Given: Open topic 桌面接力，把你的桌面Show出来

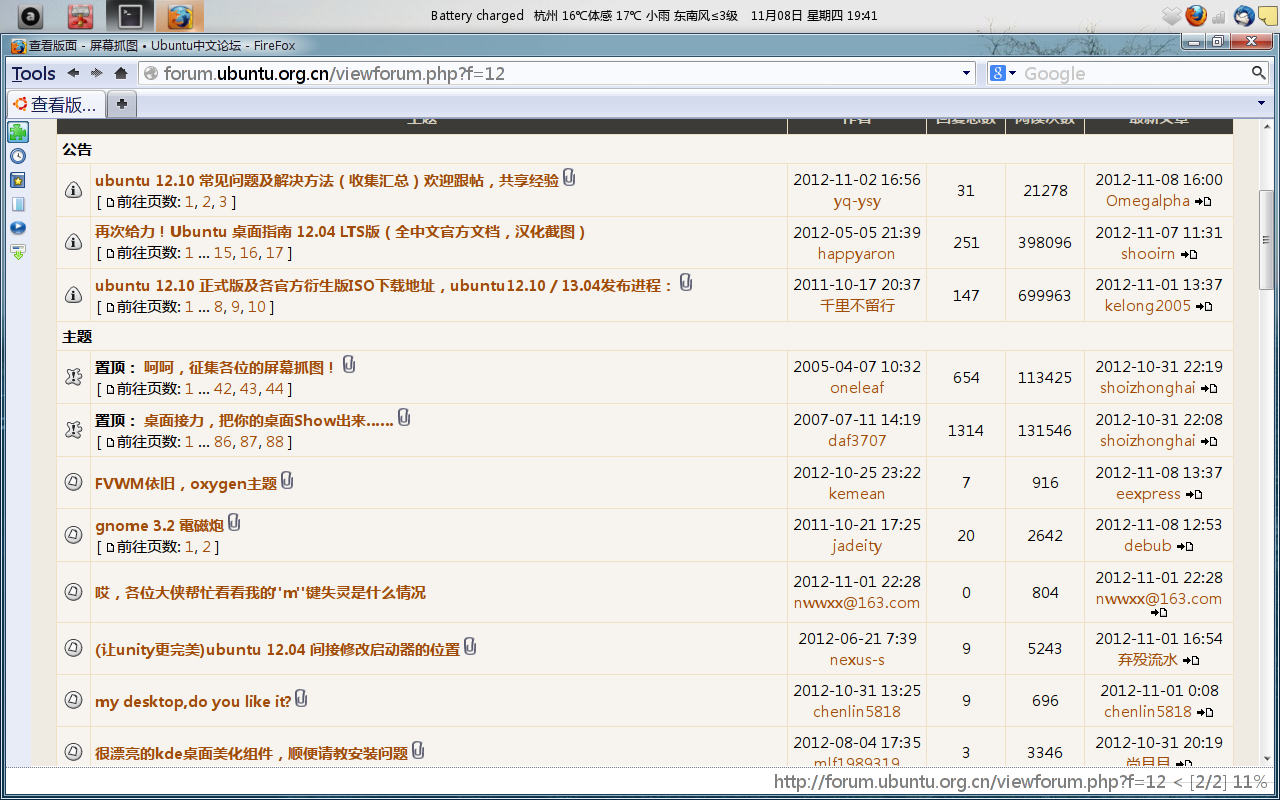Looking at the screenshot, I should pyautogui.click(x=269, y=421).
